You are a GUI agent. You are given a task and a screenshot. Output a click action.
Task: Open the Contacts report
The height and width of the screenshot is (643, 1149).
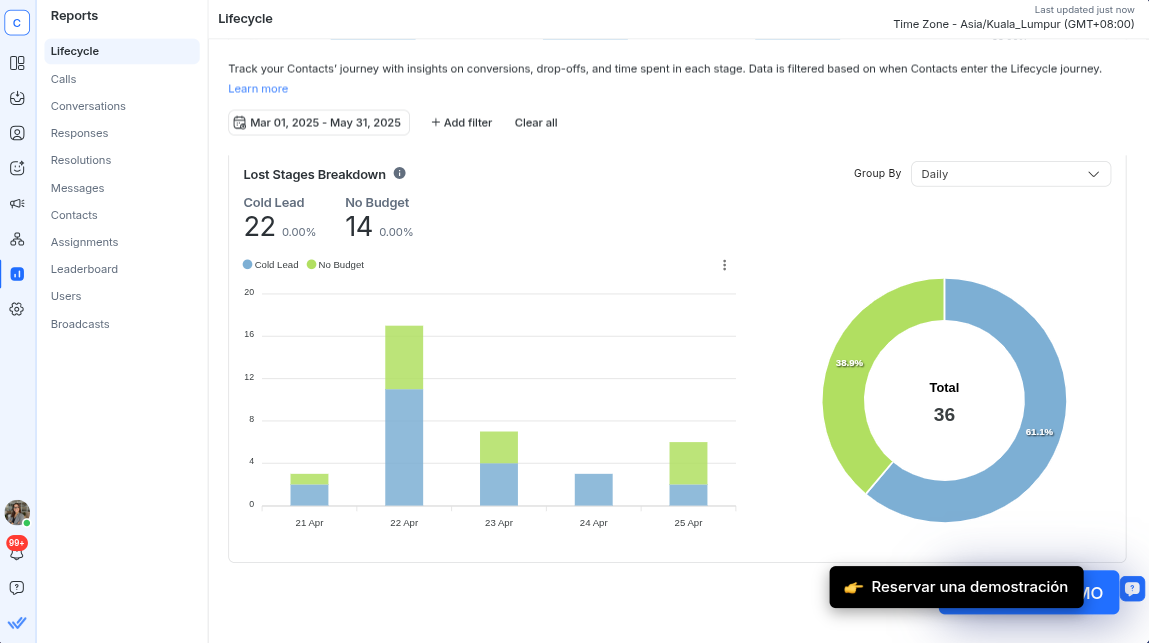tap(74, 216)
